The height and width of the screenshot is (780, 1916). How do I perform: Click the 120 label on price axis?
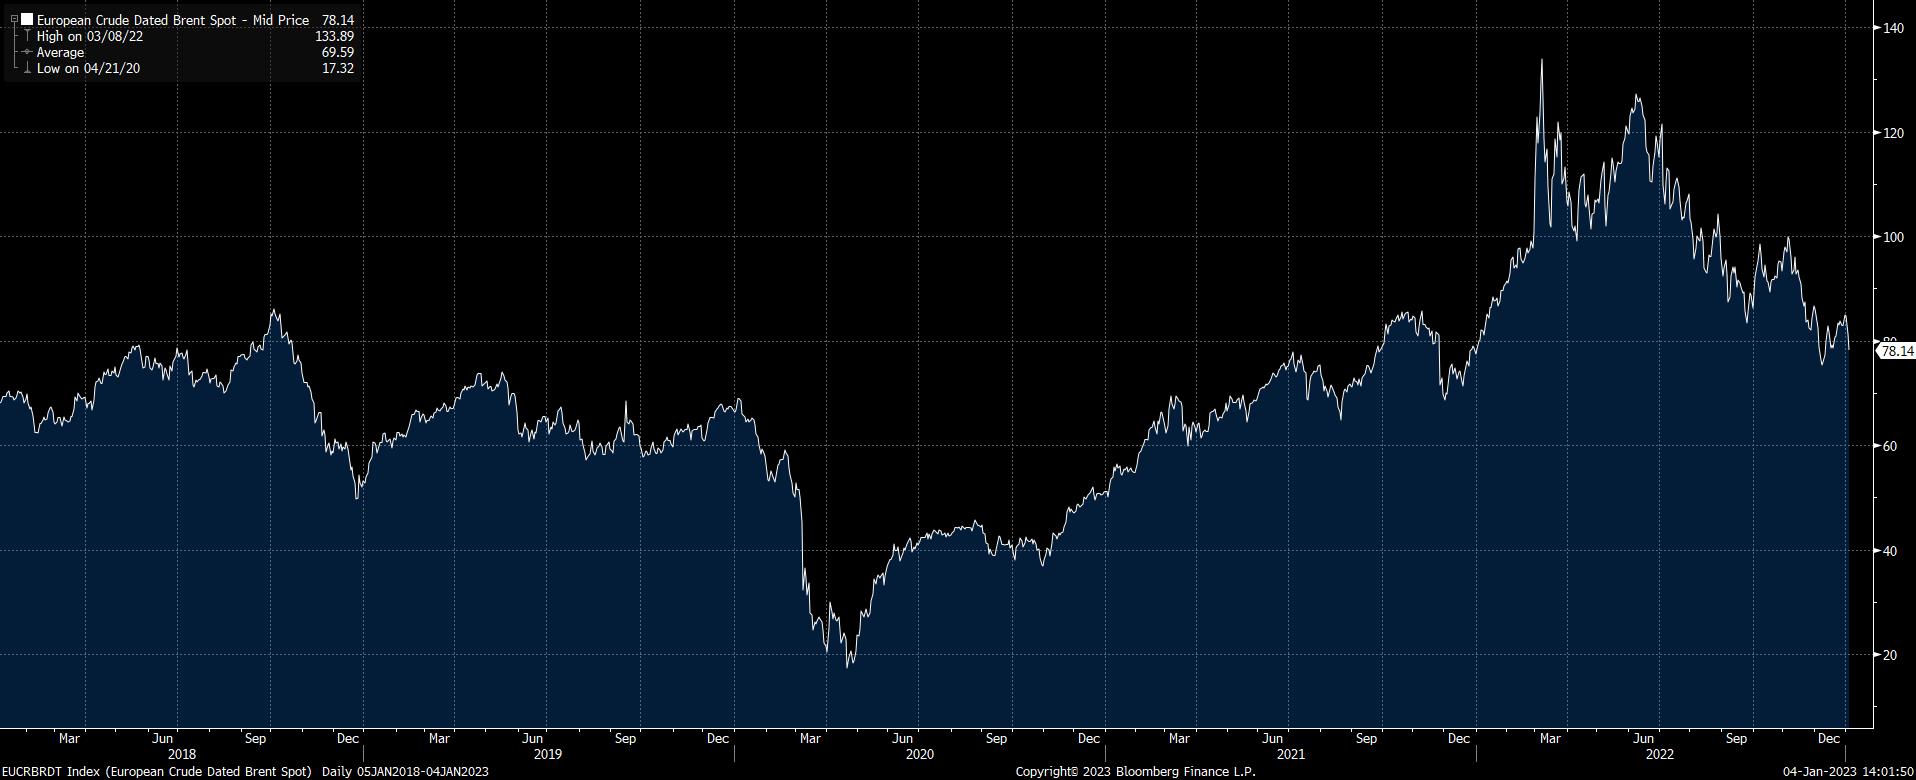tap(1893, 132)
